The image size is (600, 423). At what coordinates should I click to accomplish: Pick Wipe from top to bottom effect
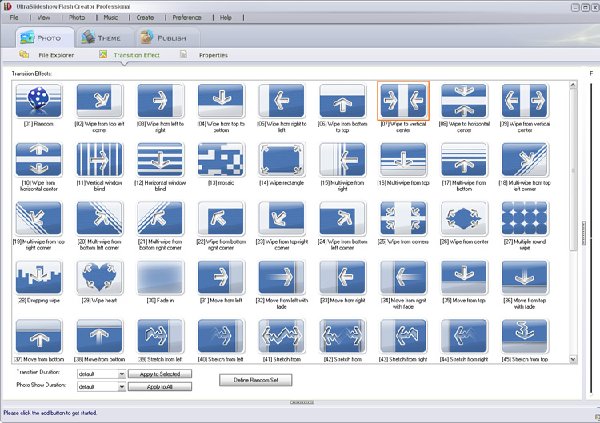pyautogui.click(x=221, y=101)
